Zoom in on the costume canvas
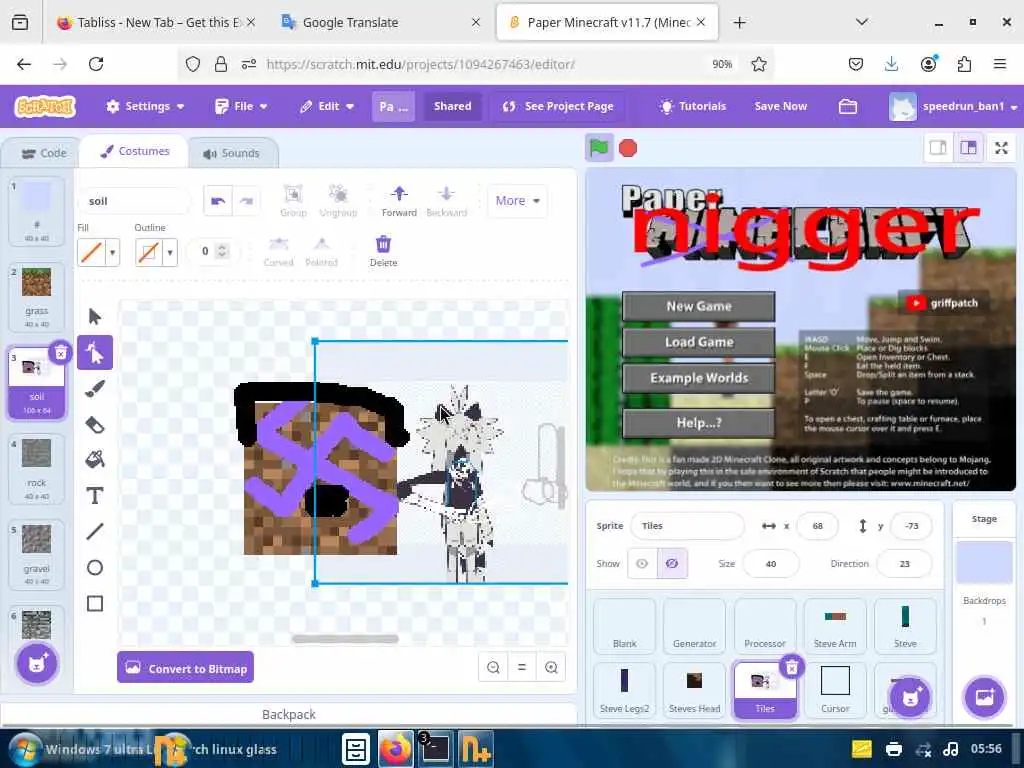The width and height of the screenshot is (1024, 768). (x=551, y=667)
